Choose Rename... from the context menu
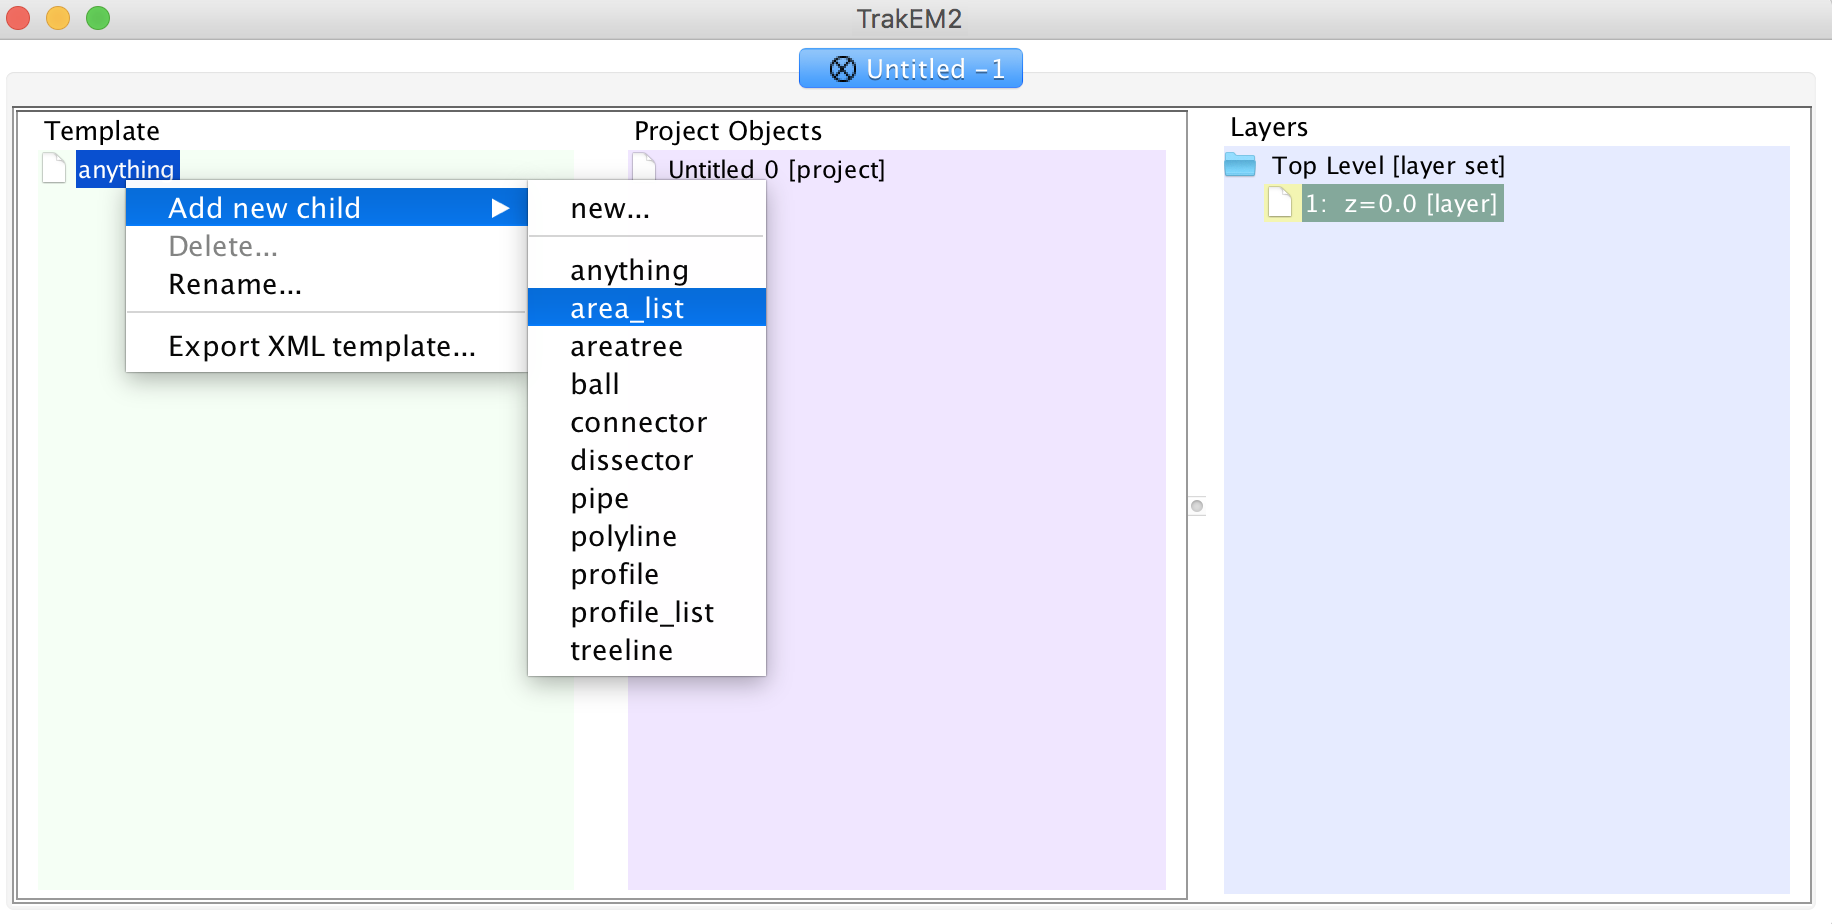This screenshot has width=1832, height=924. [x=326, y=284]
